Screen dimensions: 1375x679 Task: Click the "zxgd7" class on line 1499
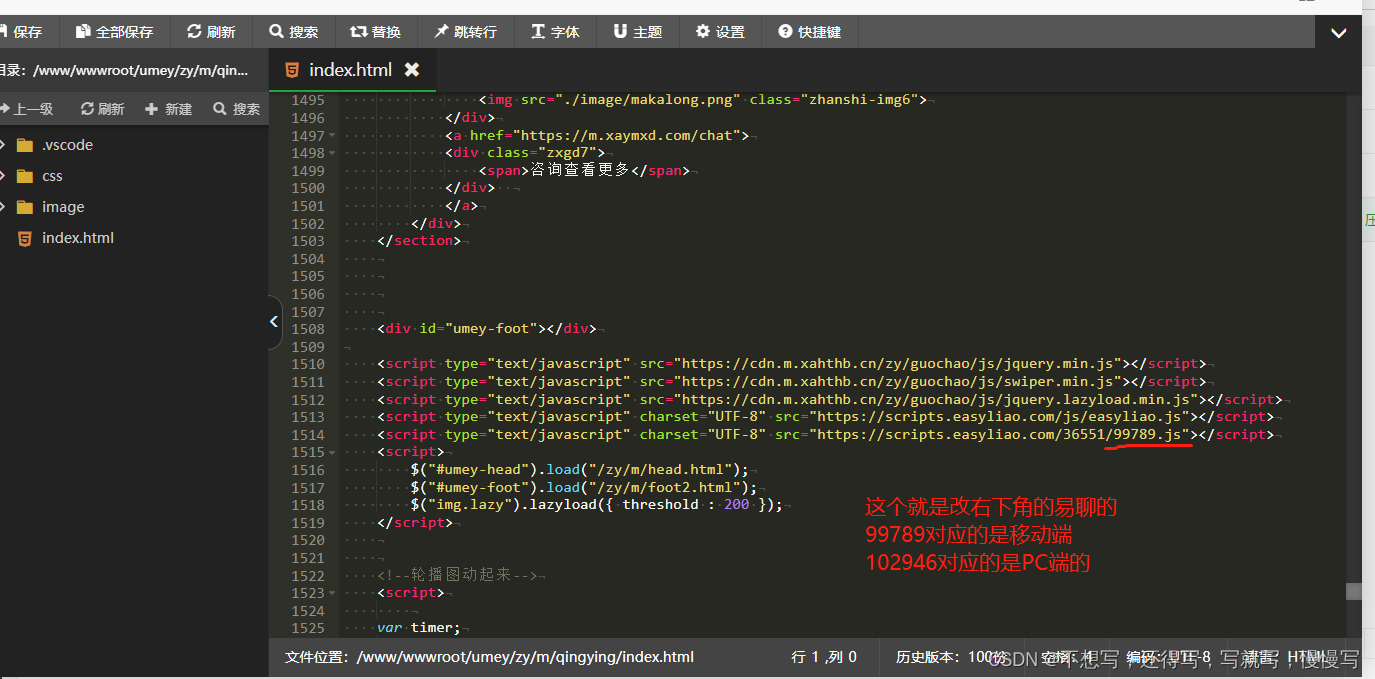570,153
